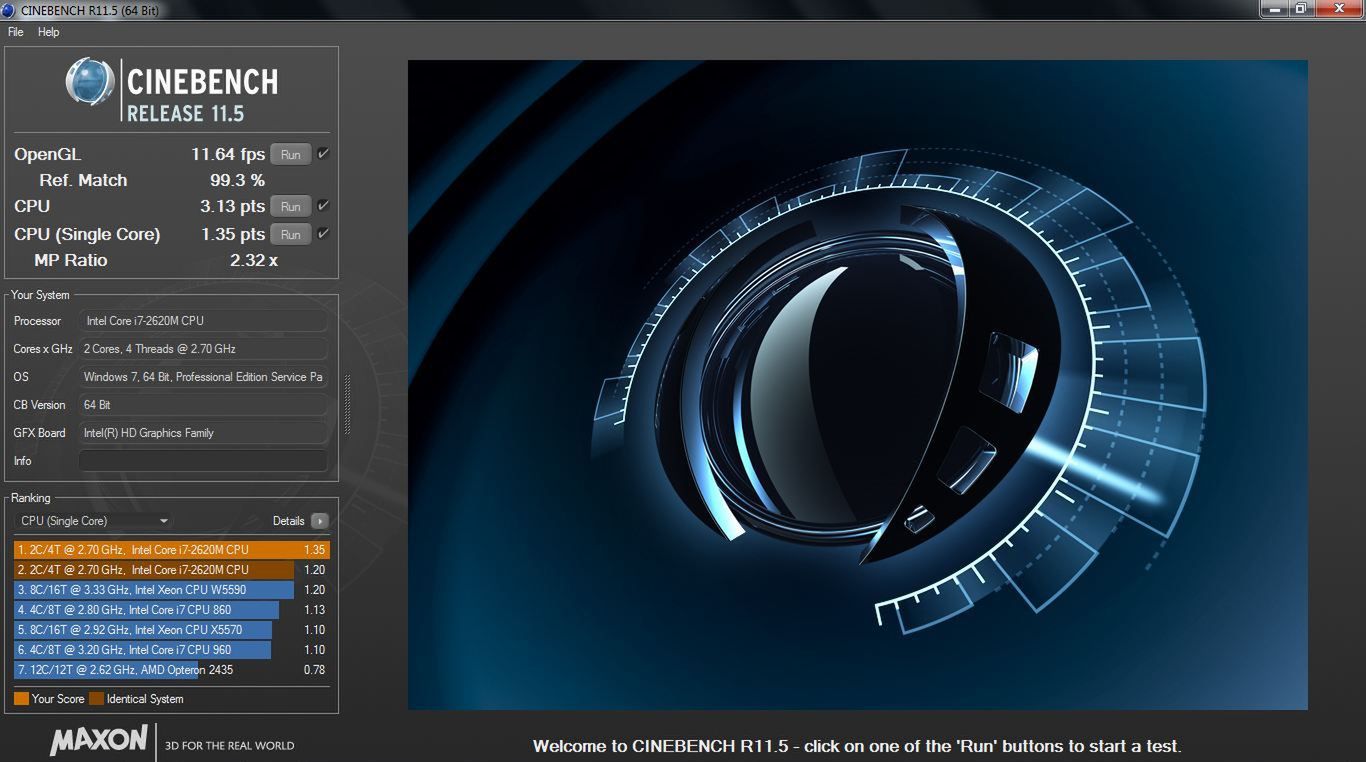Open the Help menu
Viewport: 1366px width, 762px height.
tap(49, 32)
